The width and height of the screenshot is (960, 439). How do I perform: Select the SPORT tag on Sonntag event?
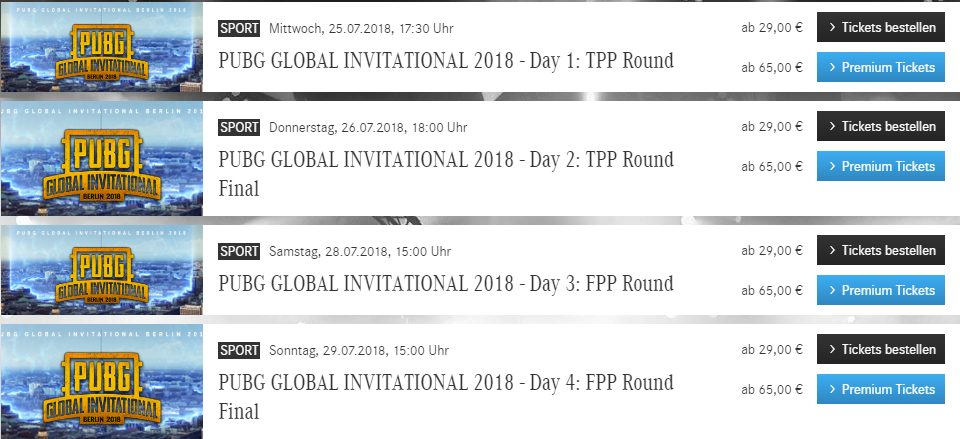tap(239, 350)
